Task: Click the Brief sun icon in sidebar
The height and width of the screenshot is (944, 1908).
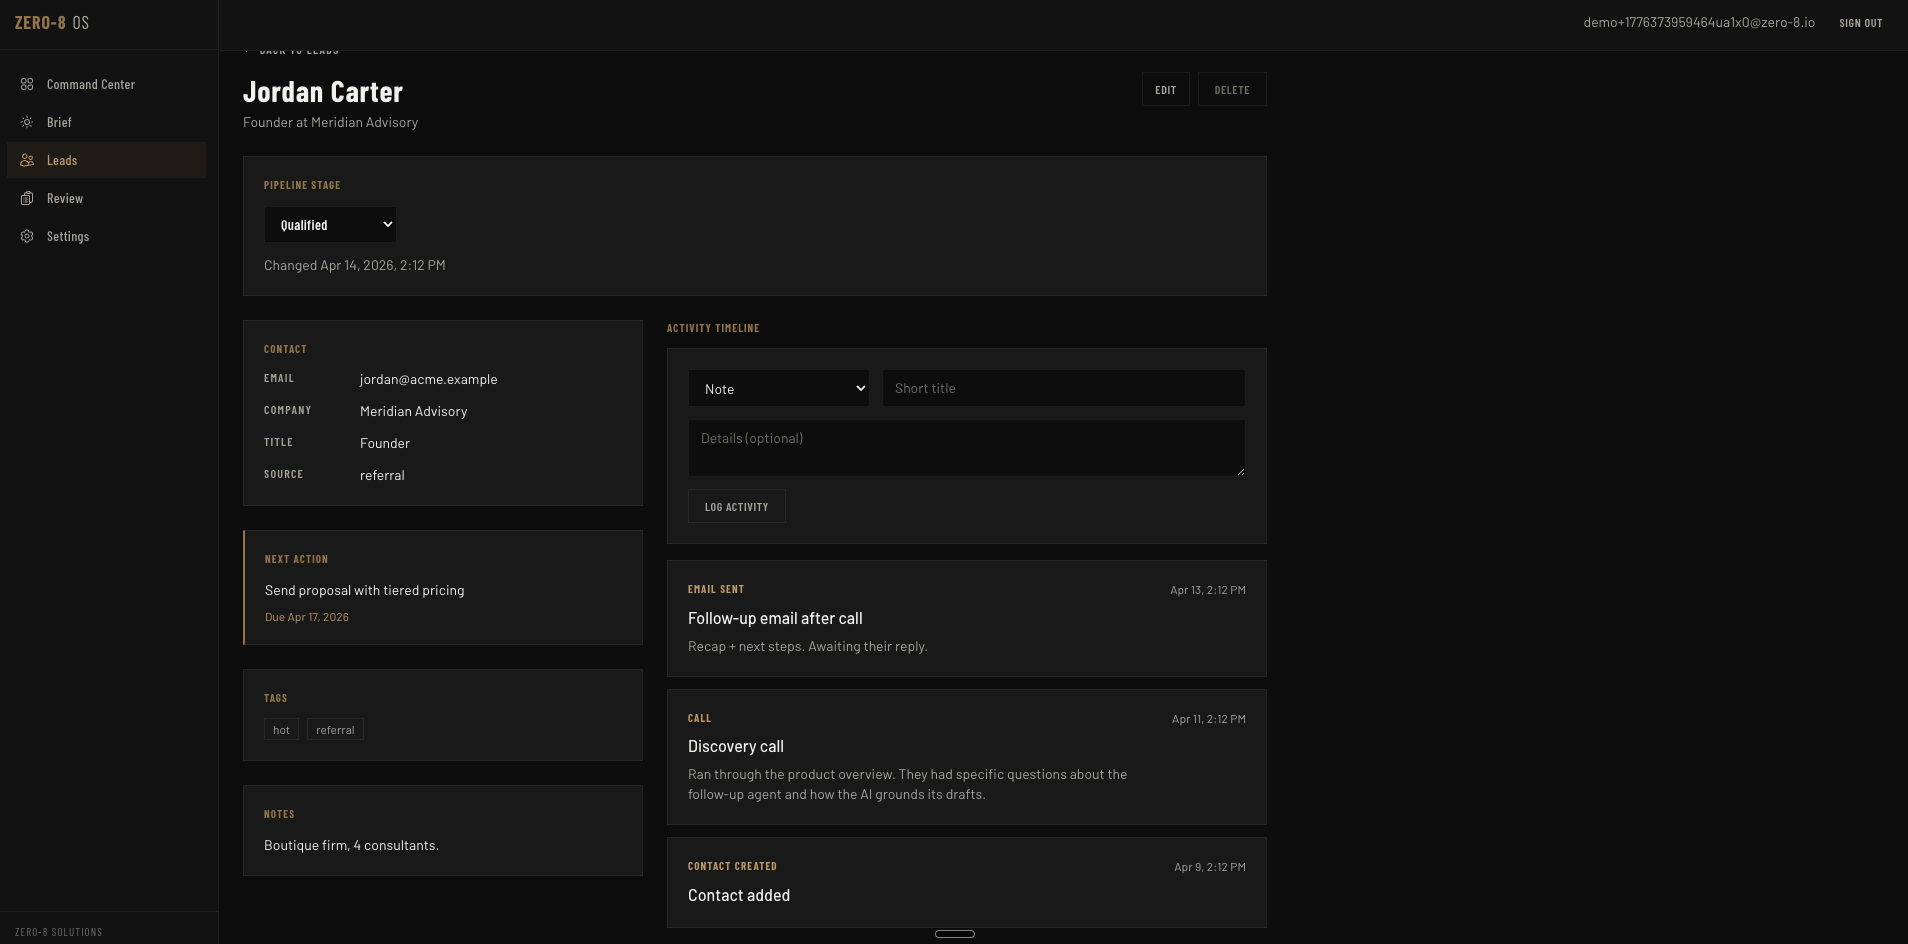Action: pyautogui.click(x=26, y=122)
